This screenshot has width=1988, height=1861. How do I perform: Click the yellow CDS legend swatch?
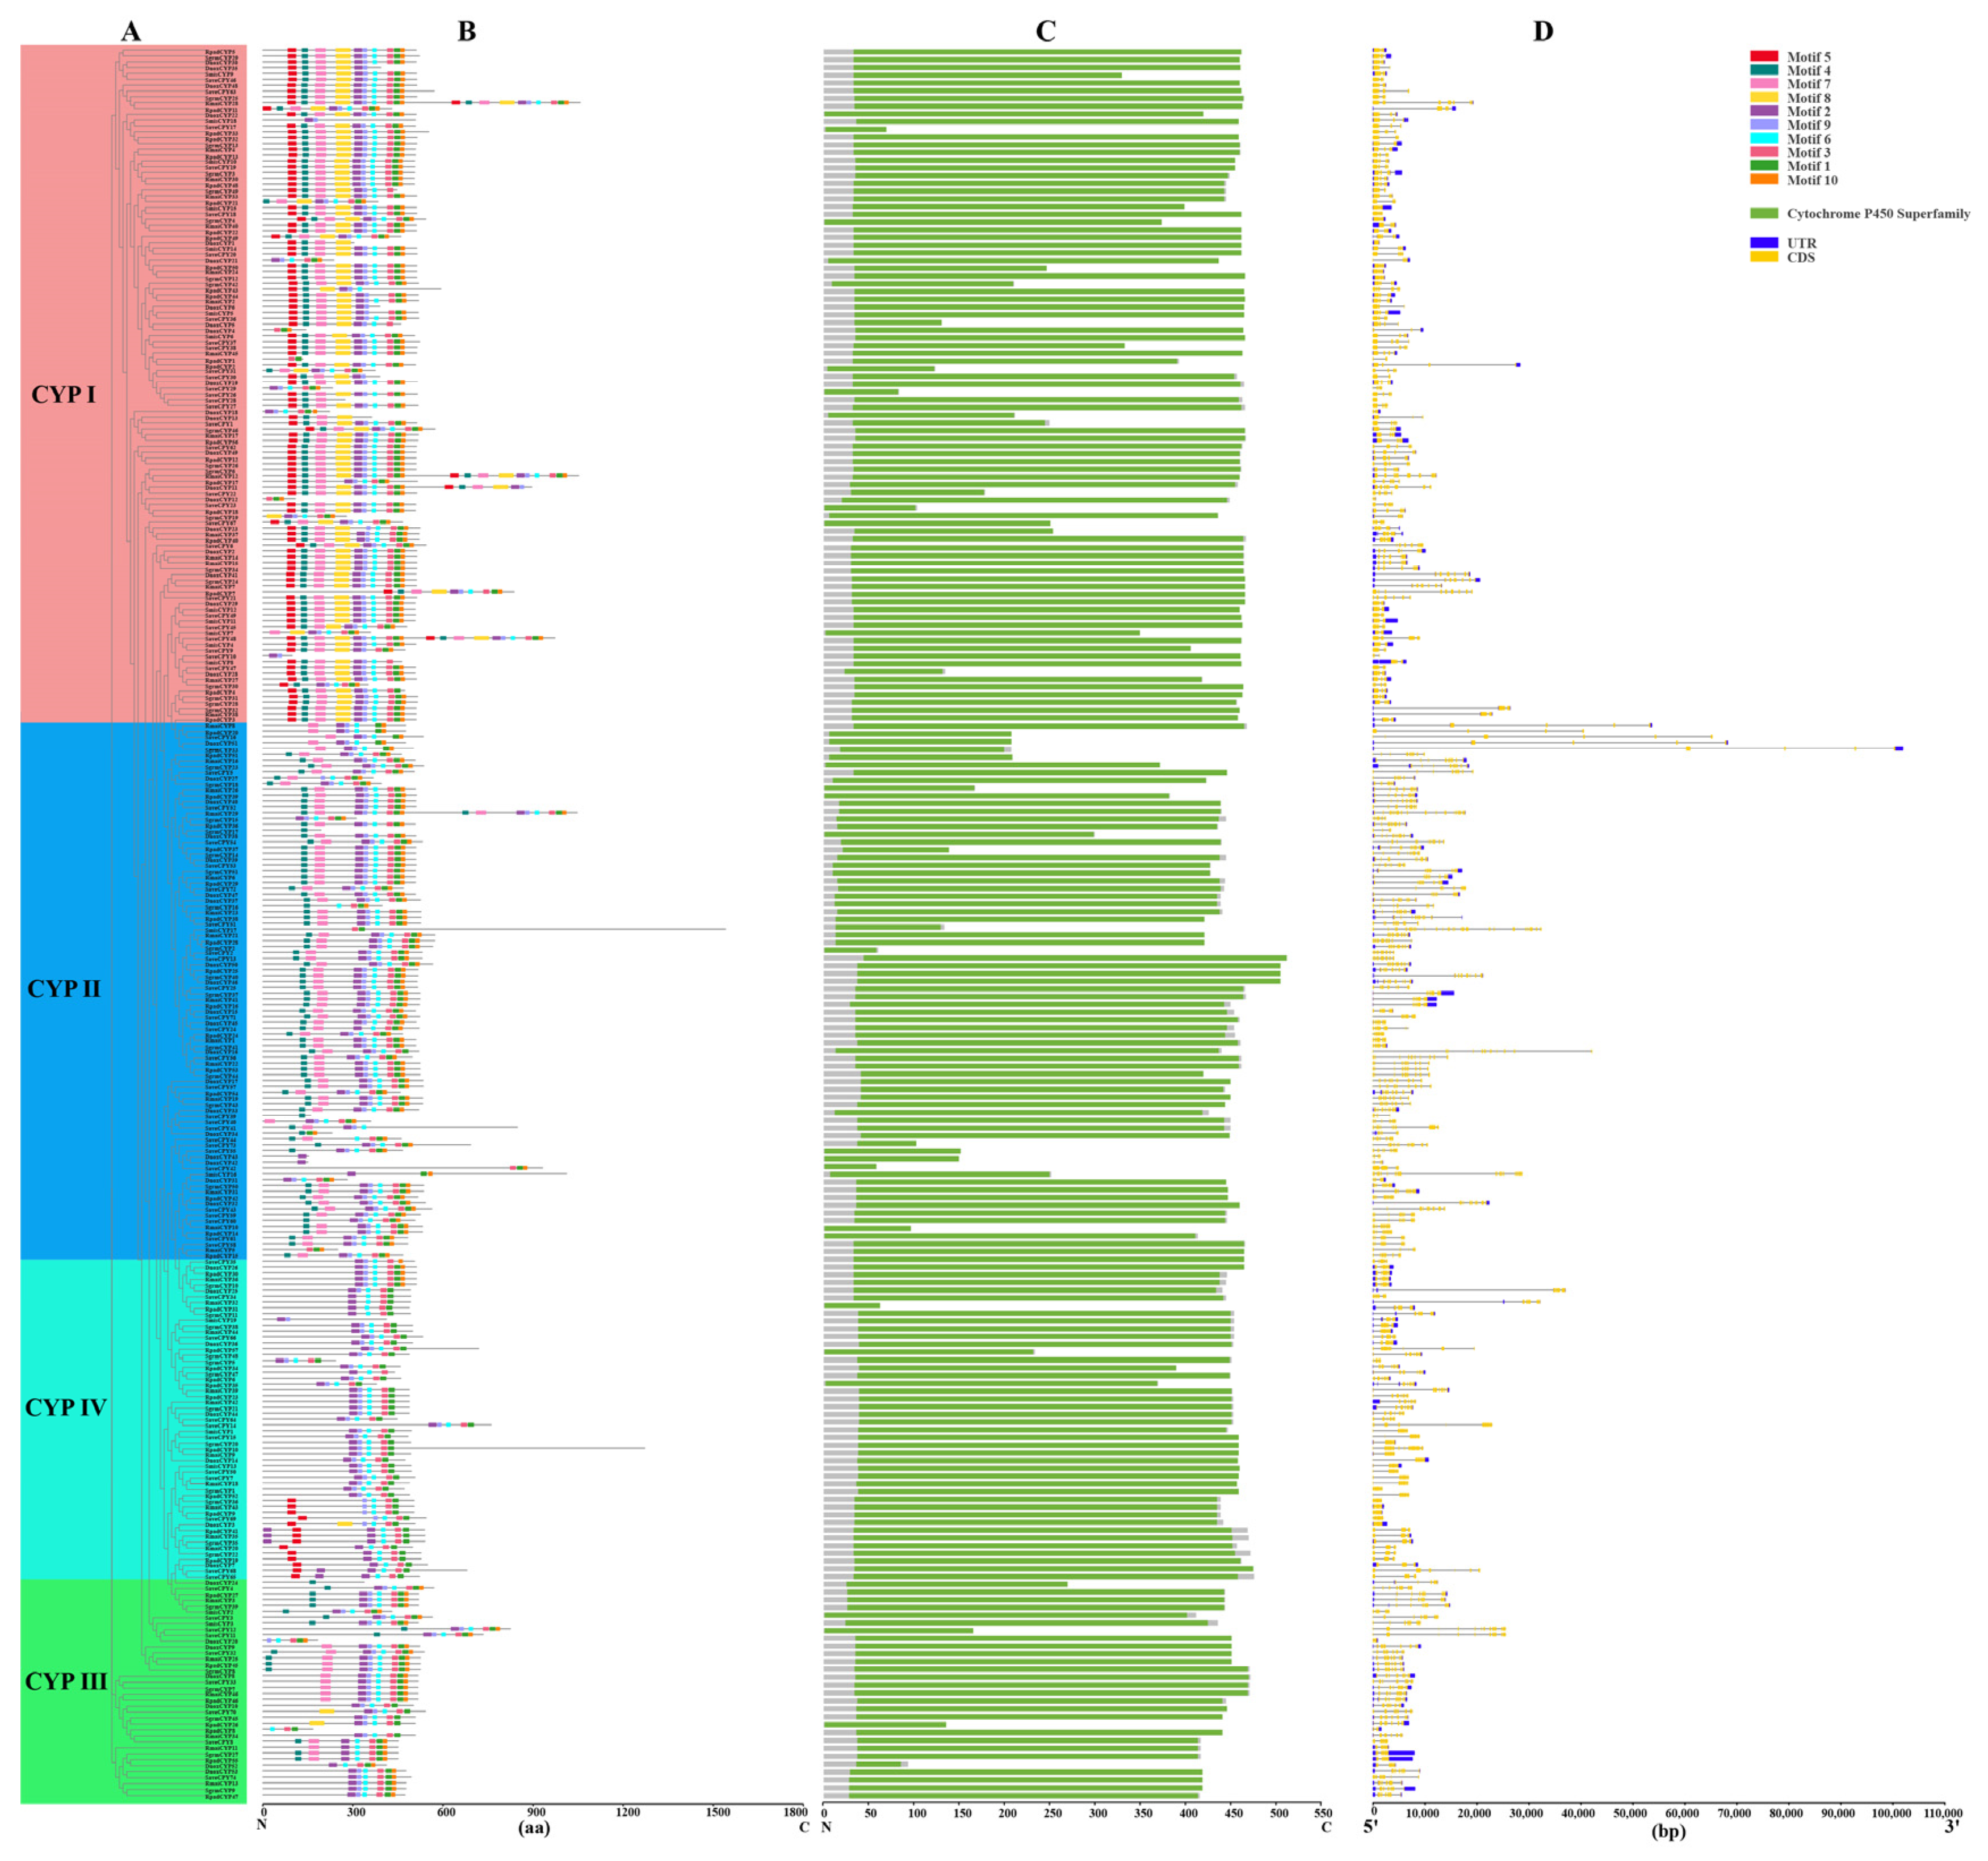click(1764, 257)
